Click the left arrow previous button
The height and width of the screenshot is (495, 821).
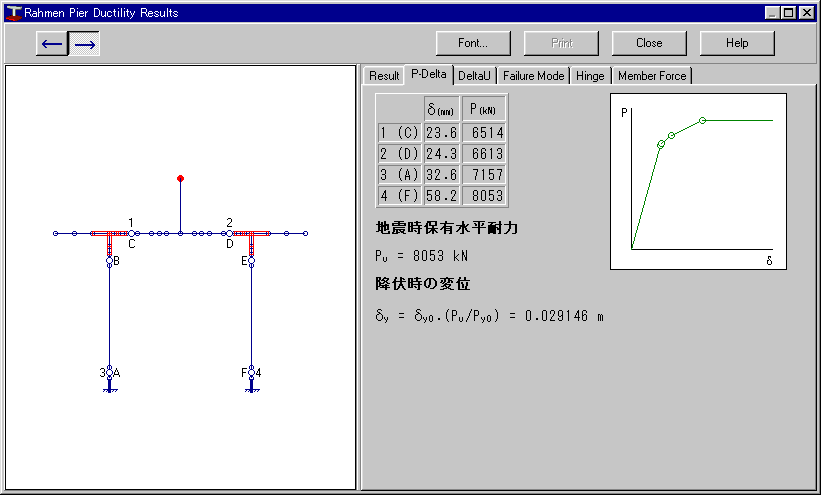coord(52,44)
